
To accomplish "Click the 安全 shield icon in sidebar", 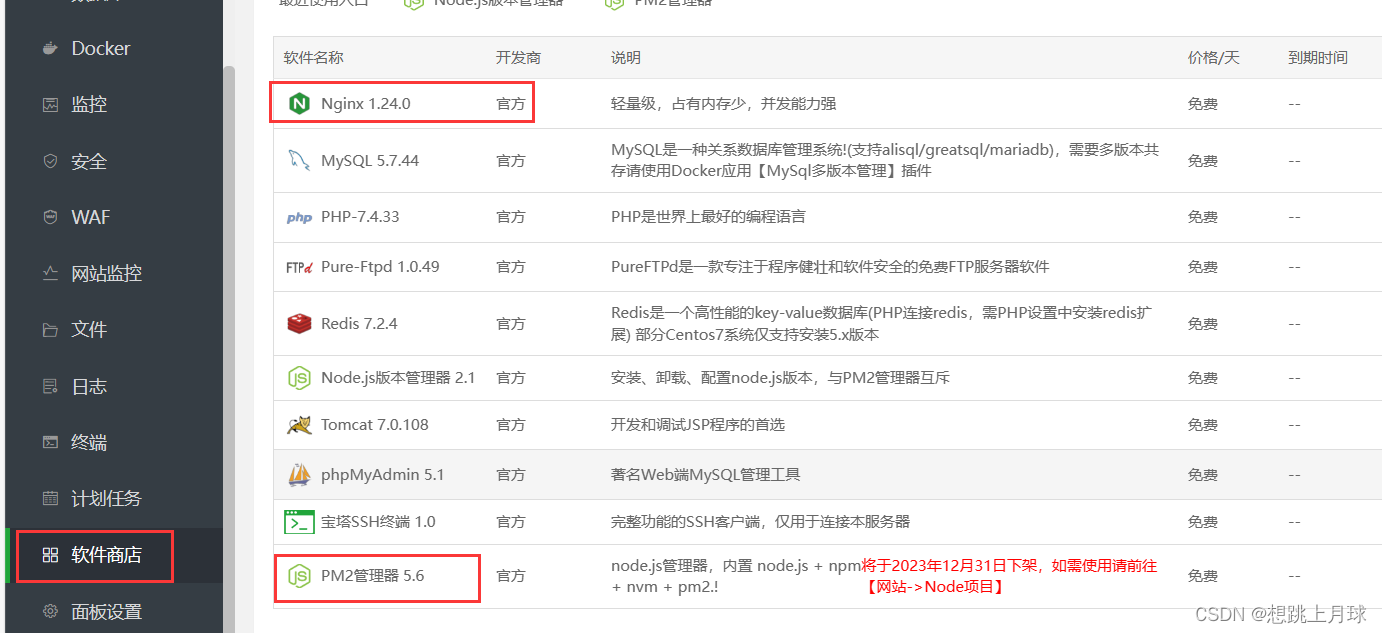I will click(x=49, y=161).
